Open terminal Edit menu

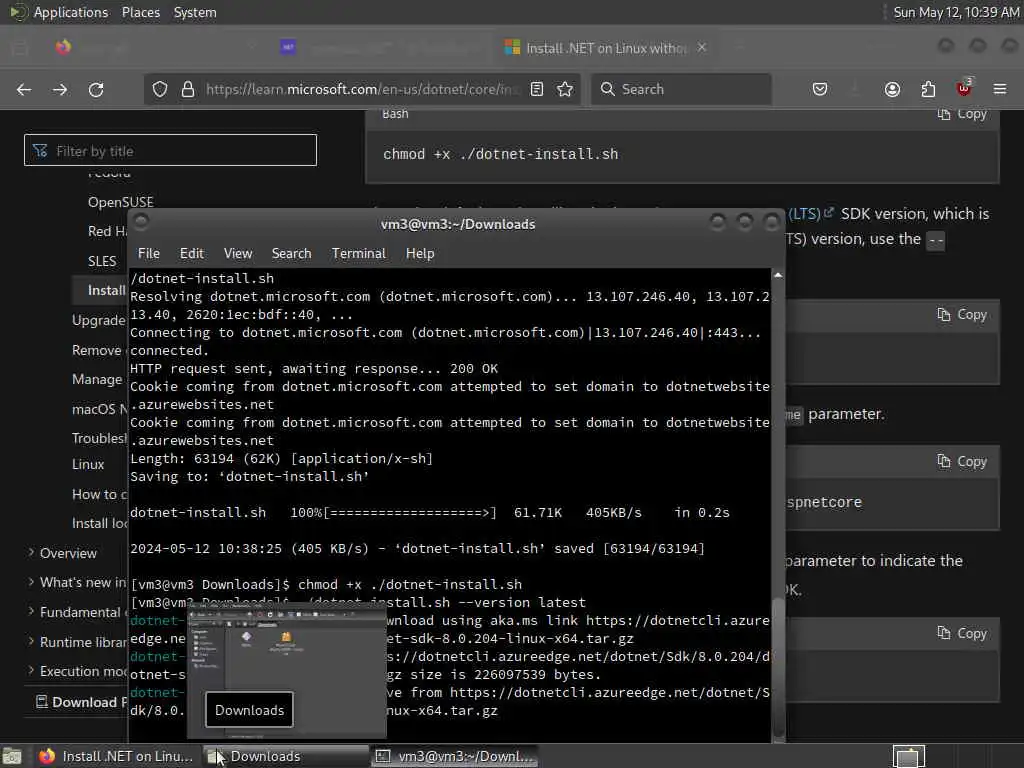click(191, 253)
